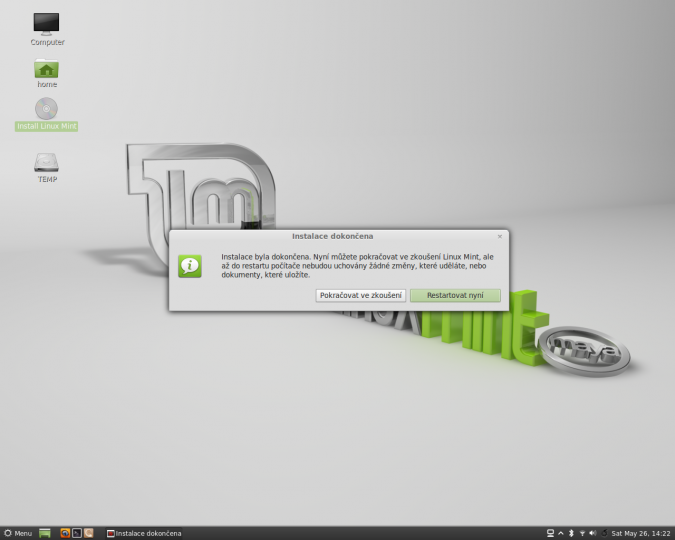Open the home folder icon
675x540 pixels.
pyautogui.click(x=46, y=69)
